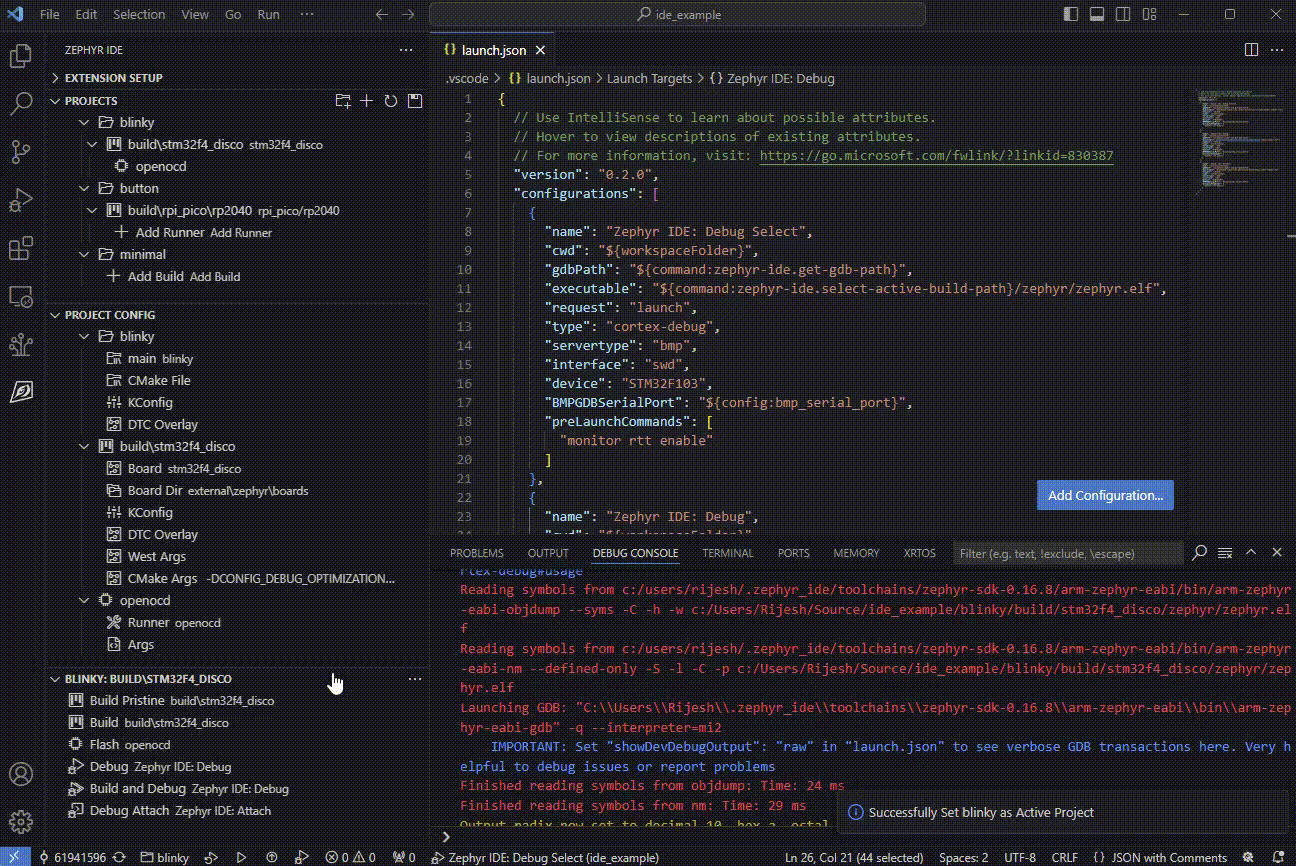Click status bar sync changes icon

tap(119, 857)
